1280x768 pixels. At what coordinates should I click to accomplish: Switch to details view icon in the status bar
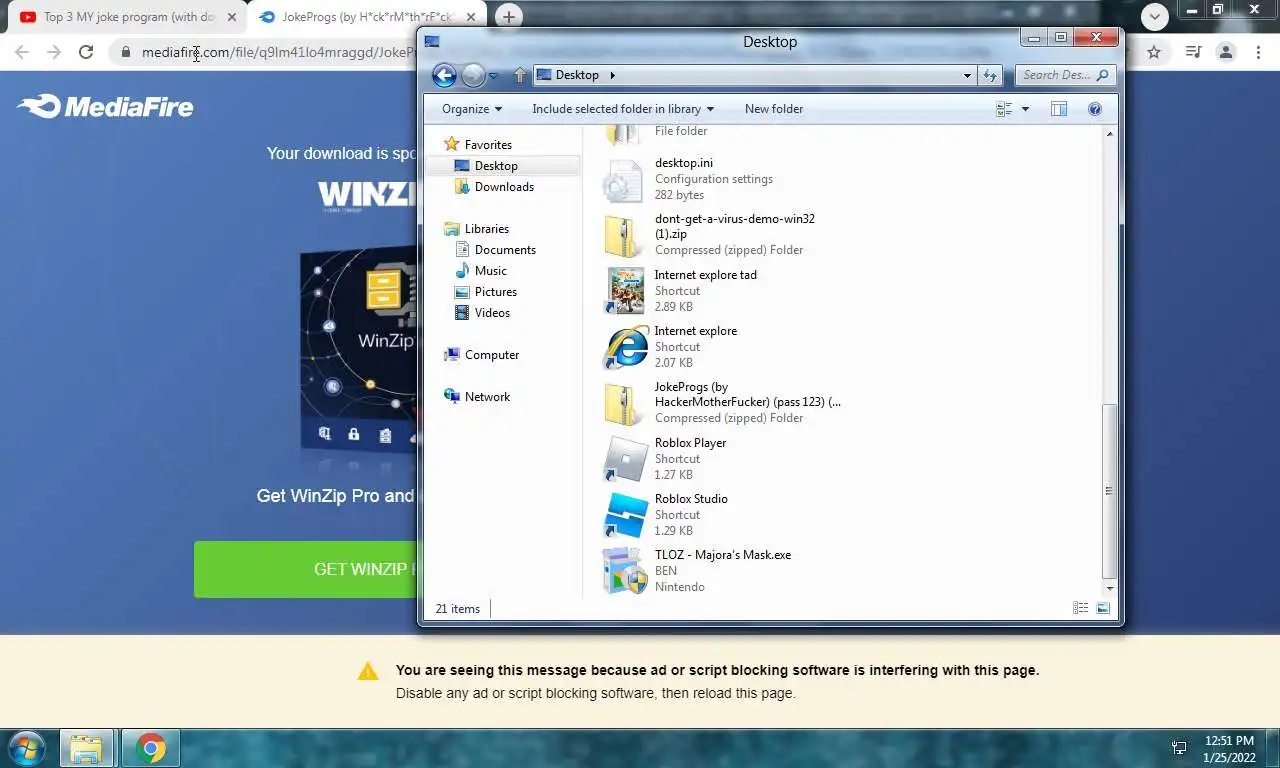pyautogui.click(x=1080, y=608)
